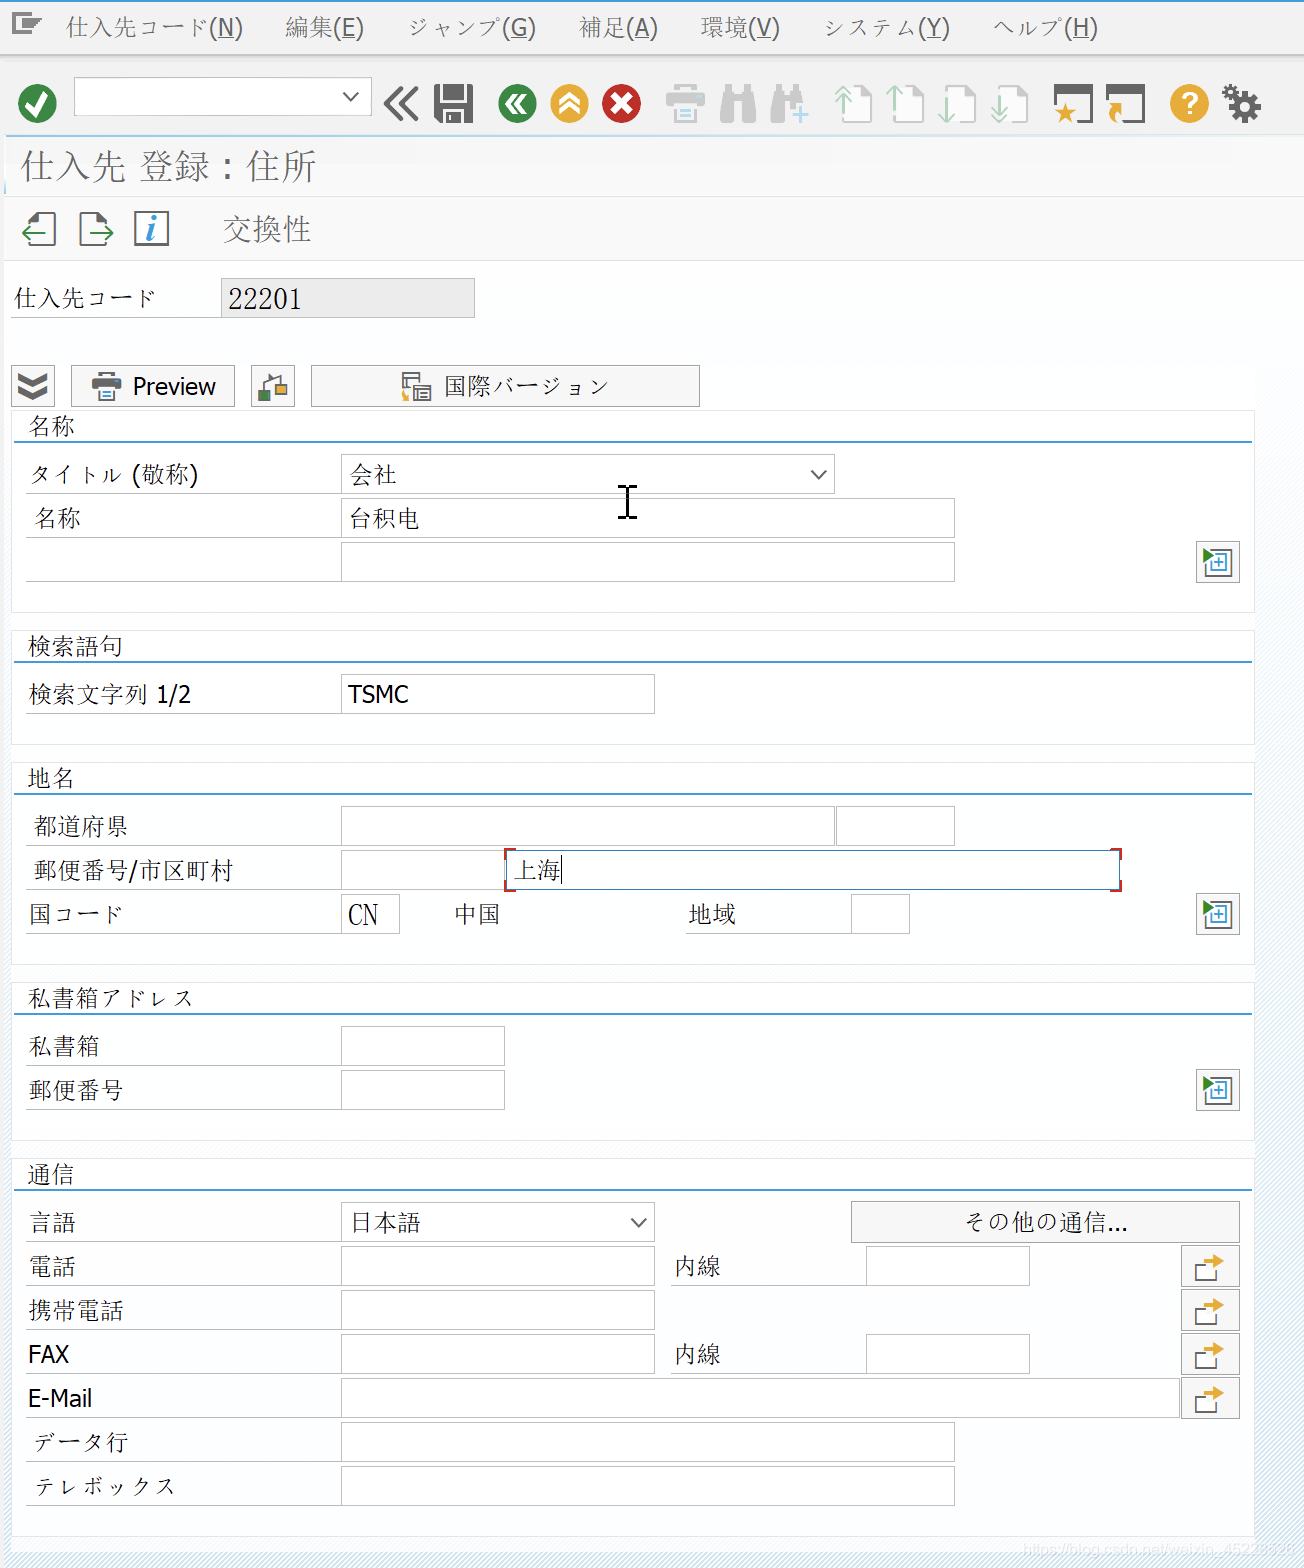The height and width of the screenshot is (1568, 1304).
Task: Click the 交換性 toolbar button
Action: [267, 229]
